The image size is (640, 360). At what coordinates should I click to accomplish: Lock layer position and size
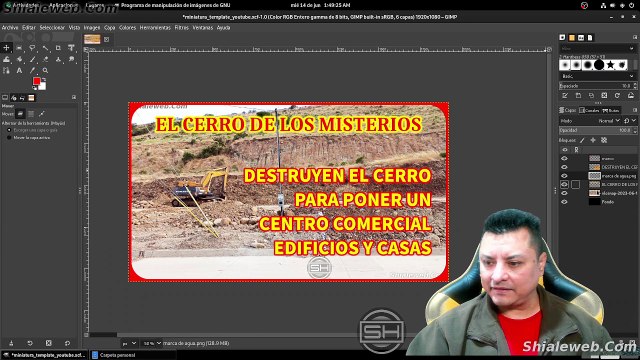[x=593, y=140]
